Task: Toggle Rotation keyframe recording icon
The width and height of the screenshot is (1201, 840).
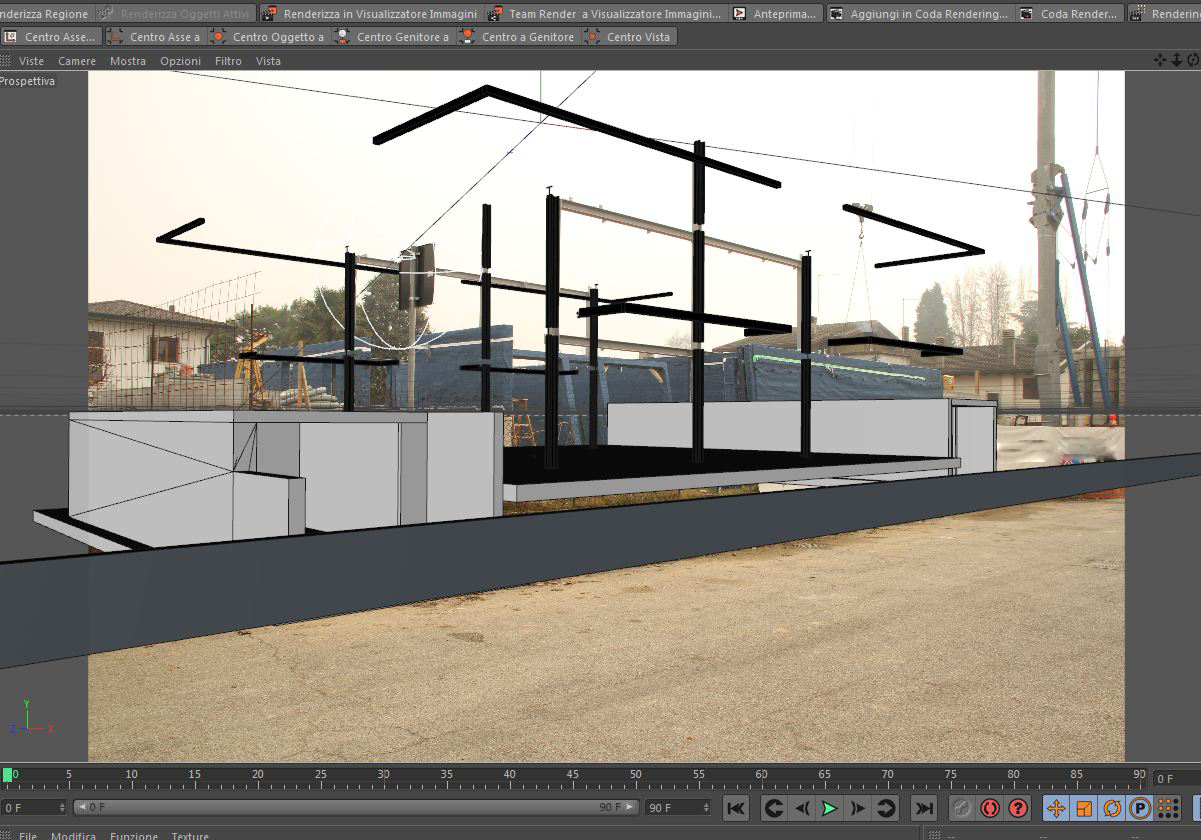Action: [1112, 808]
